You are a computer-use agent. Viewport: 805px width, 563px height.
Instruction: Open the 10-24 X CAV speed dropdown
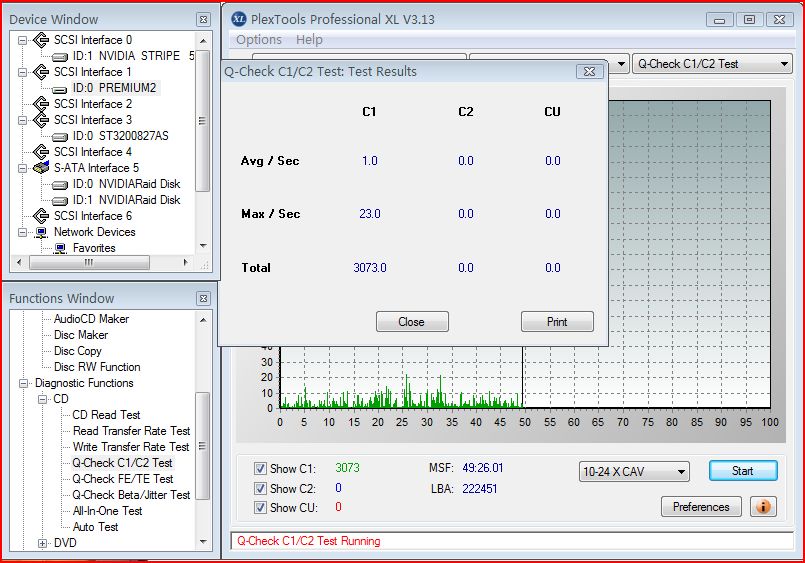634,471
